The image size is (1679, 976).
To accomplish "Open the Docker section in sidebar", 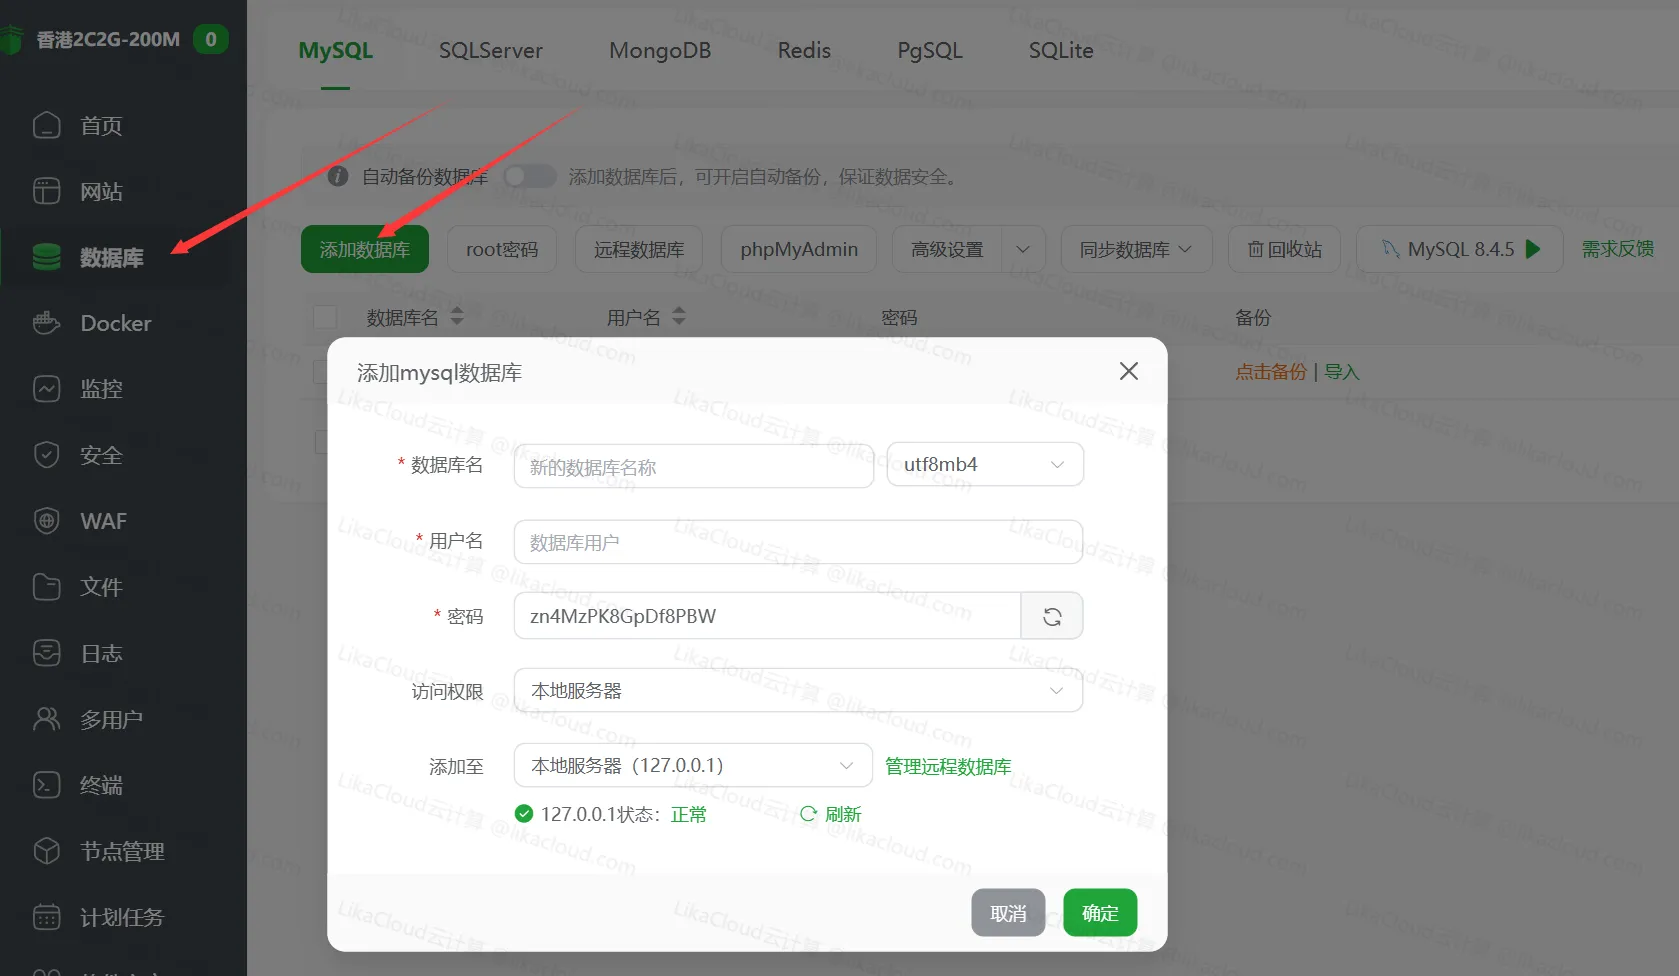I will coord(117,323).
